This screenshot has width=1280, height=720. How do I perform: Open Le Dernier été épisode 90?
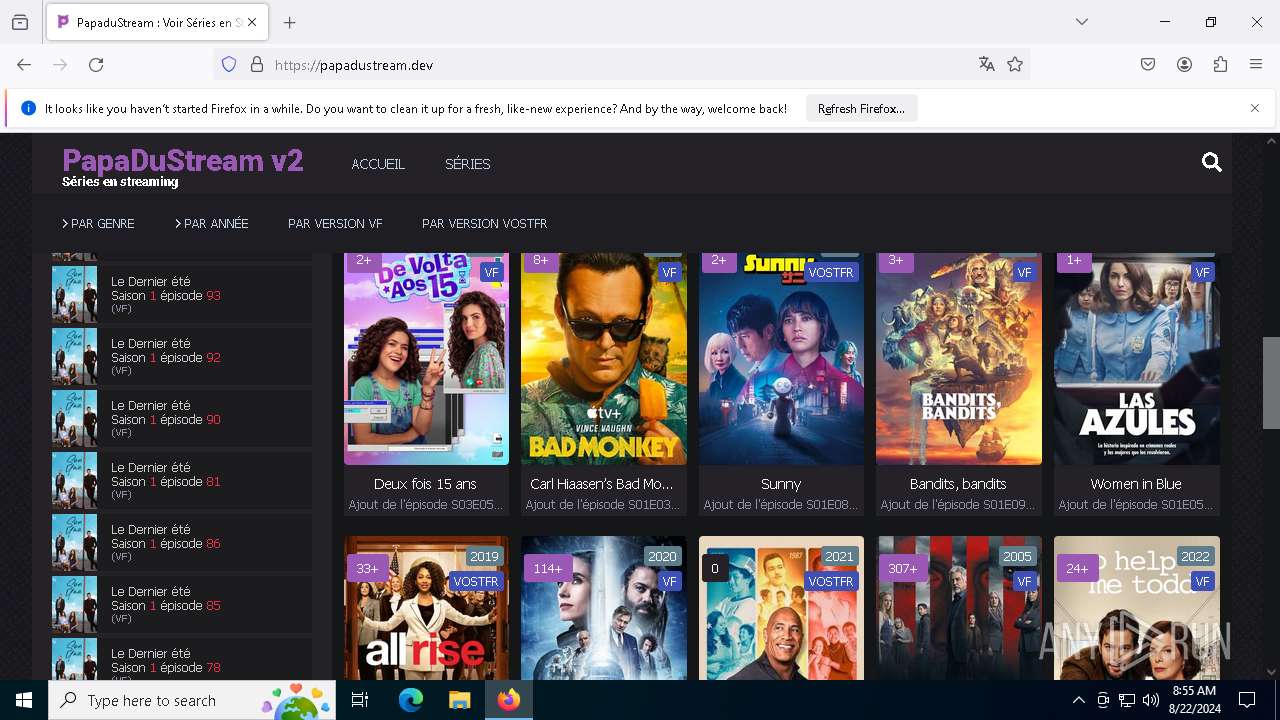[x=181, y=418]
